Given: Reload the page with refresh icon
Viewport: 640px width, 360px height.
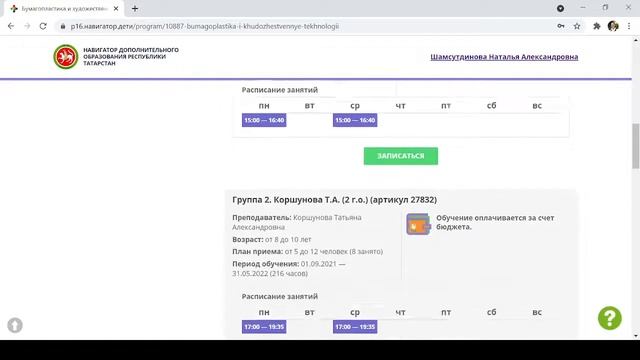Looking at the screenshot, I should pos(43,26).
